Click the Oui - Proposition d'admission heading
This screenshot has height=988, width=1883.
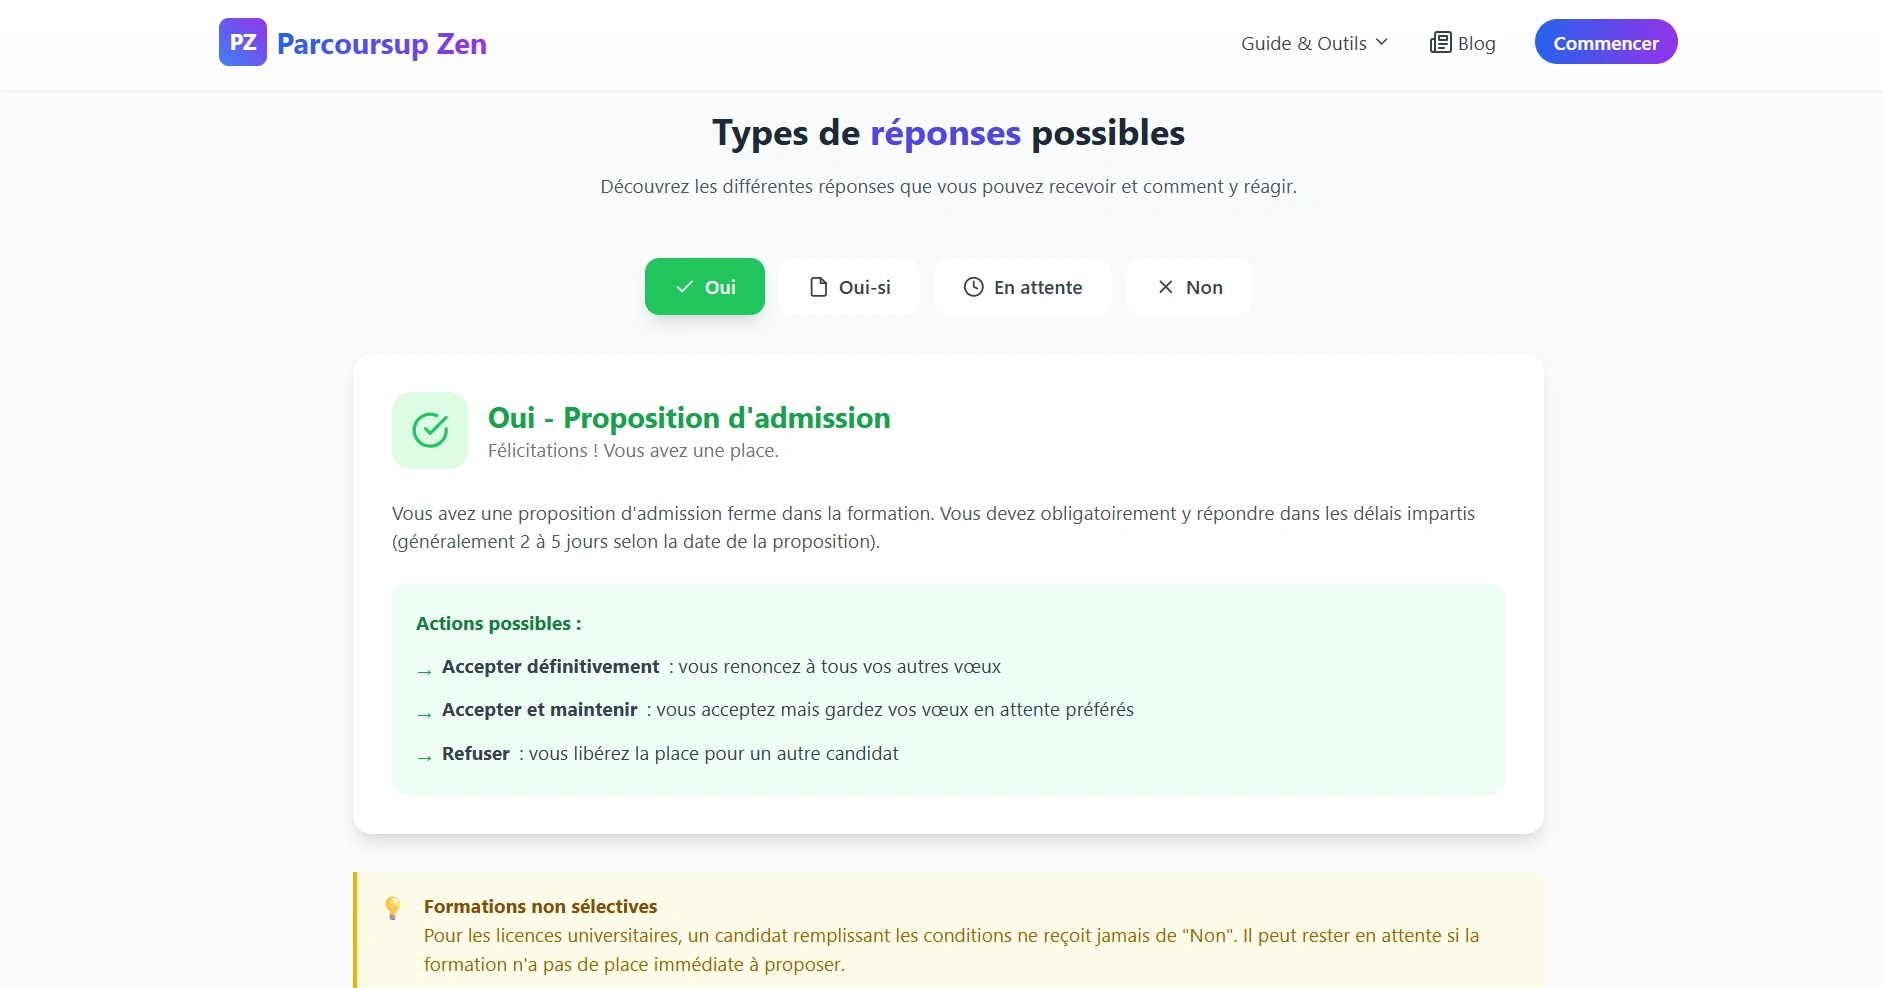coord(689,418)
